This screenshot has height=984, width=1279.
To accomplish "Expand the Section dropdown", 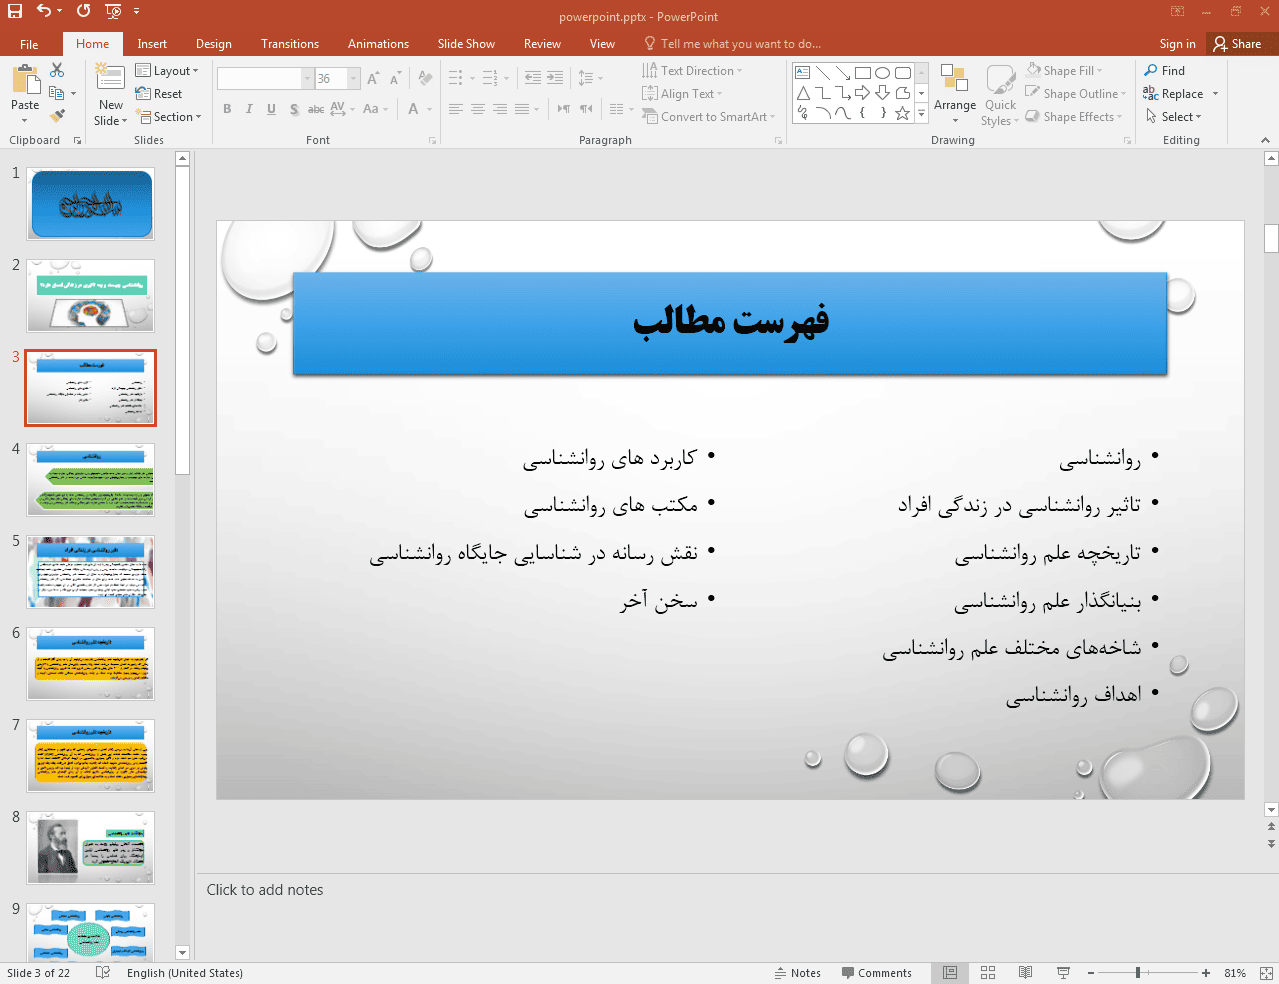I will [170, 117].
